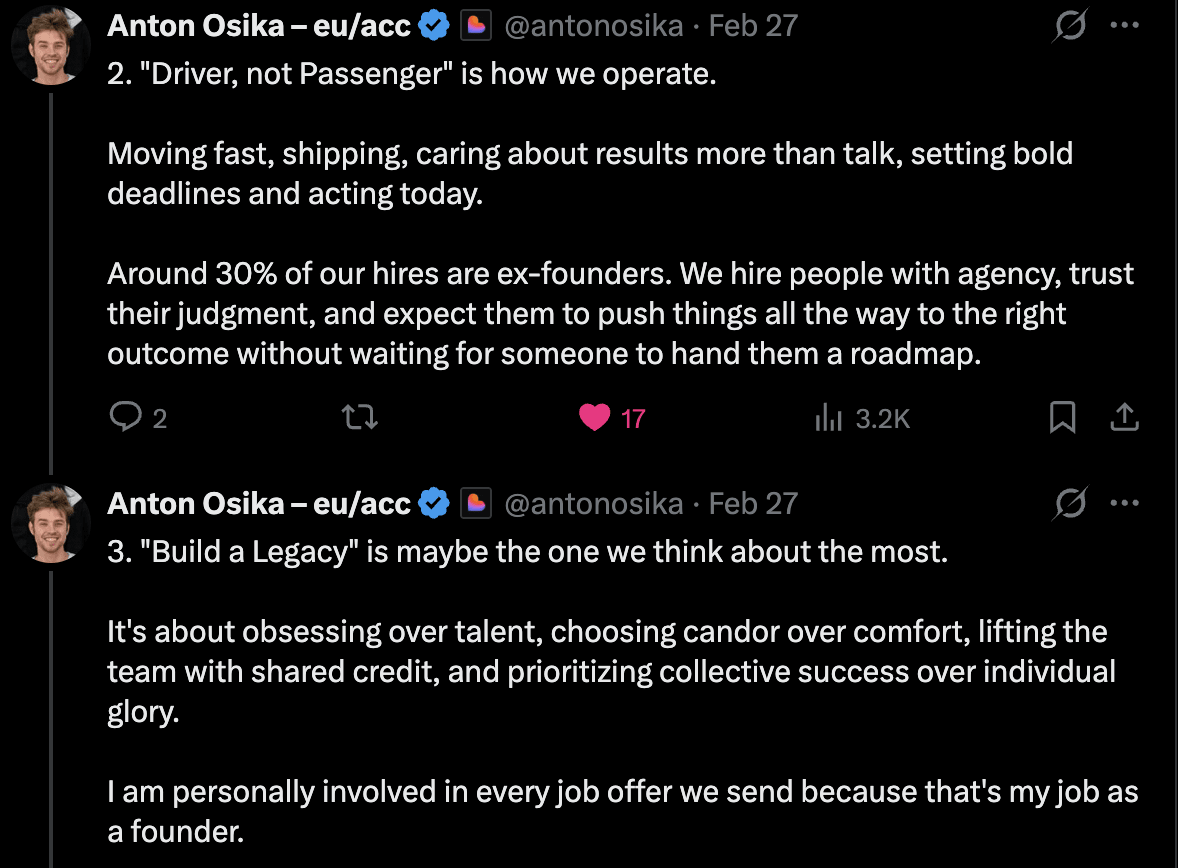Open Anton Osika's avatar on first tweet
Screen dimensions: 1178x868
click(x=51, y=45)
